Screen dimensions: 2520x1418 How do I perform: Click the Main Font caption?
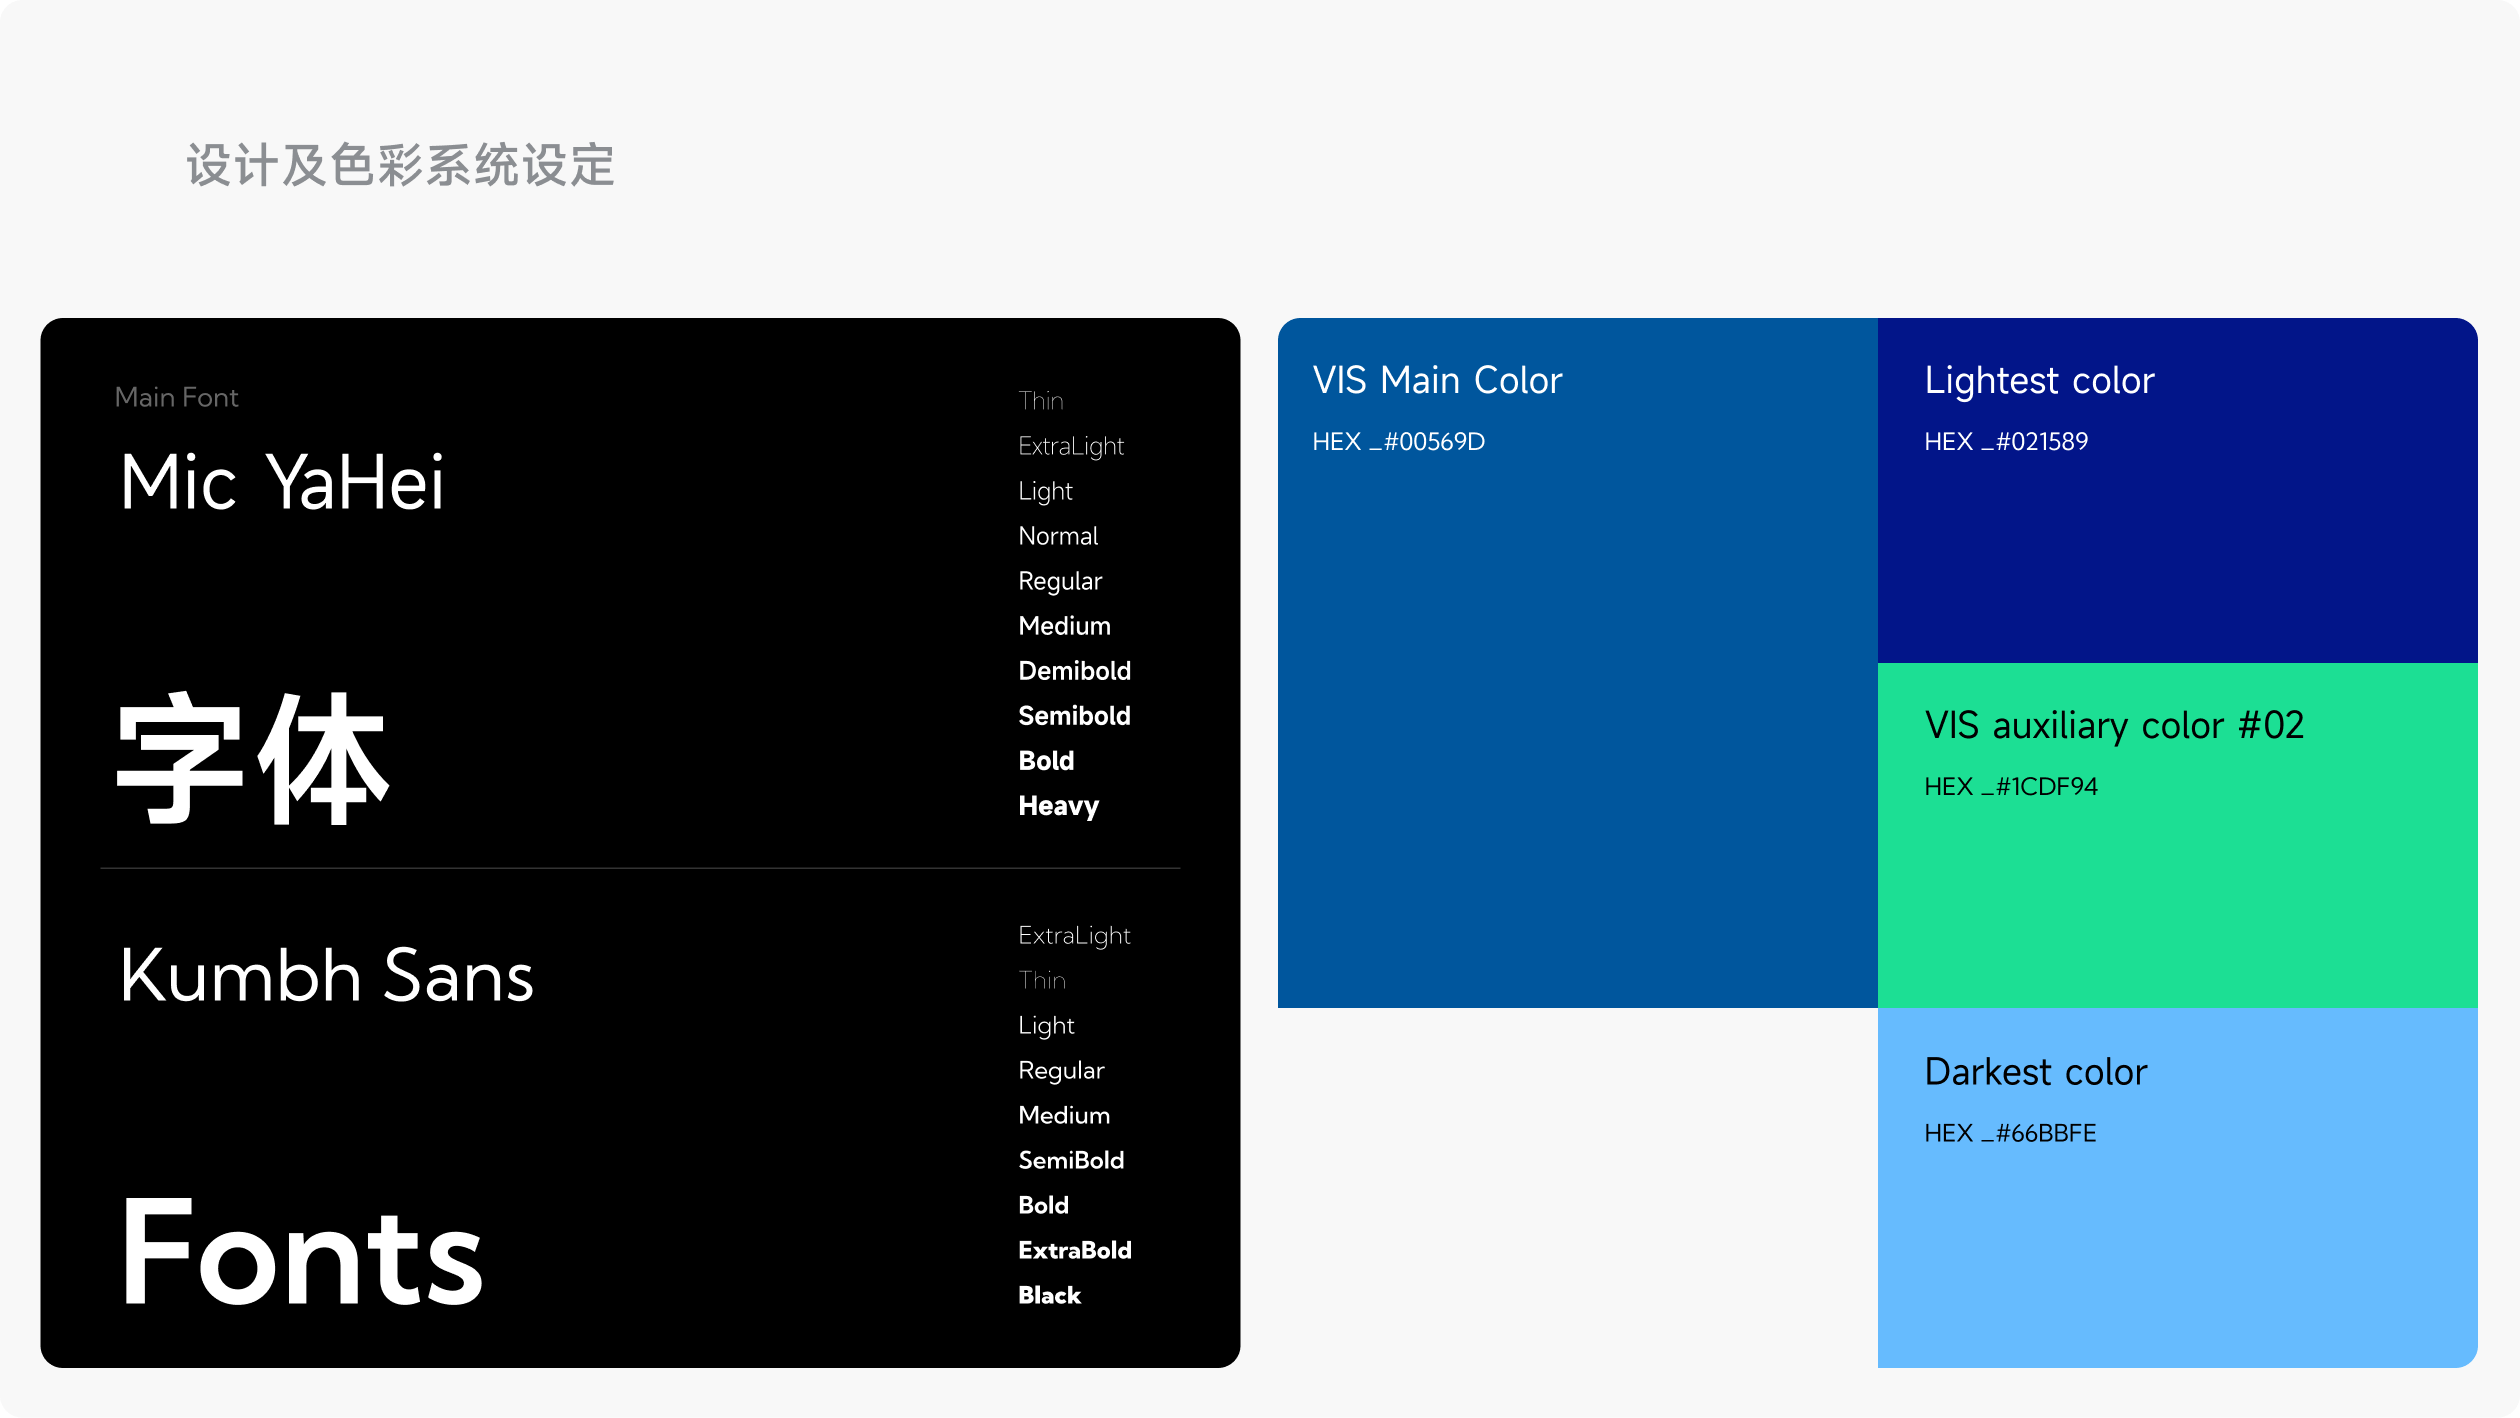click(x=177, y=398)
